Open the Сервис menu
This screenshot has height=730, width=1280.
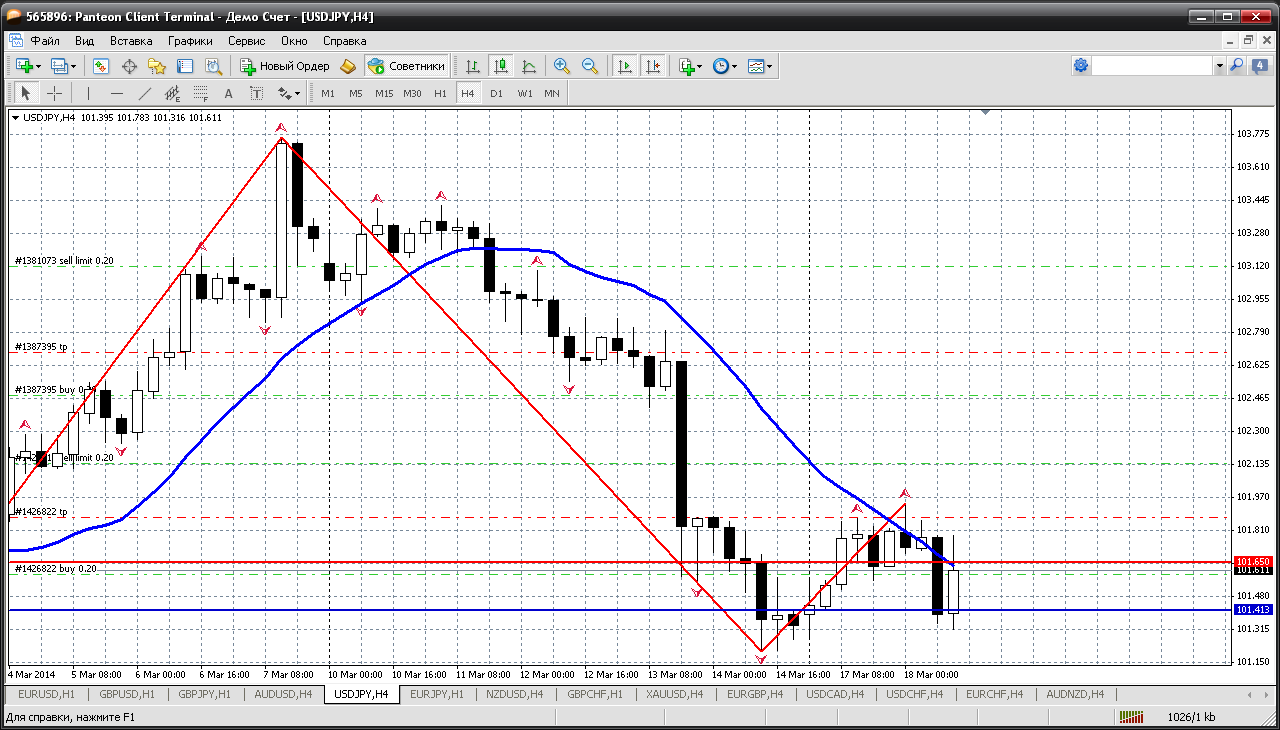pos(246,41)
